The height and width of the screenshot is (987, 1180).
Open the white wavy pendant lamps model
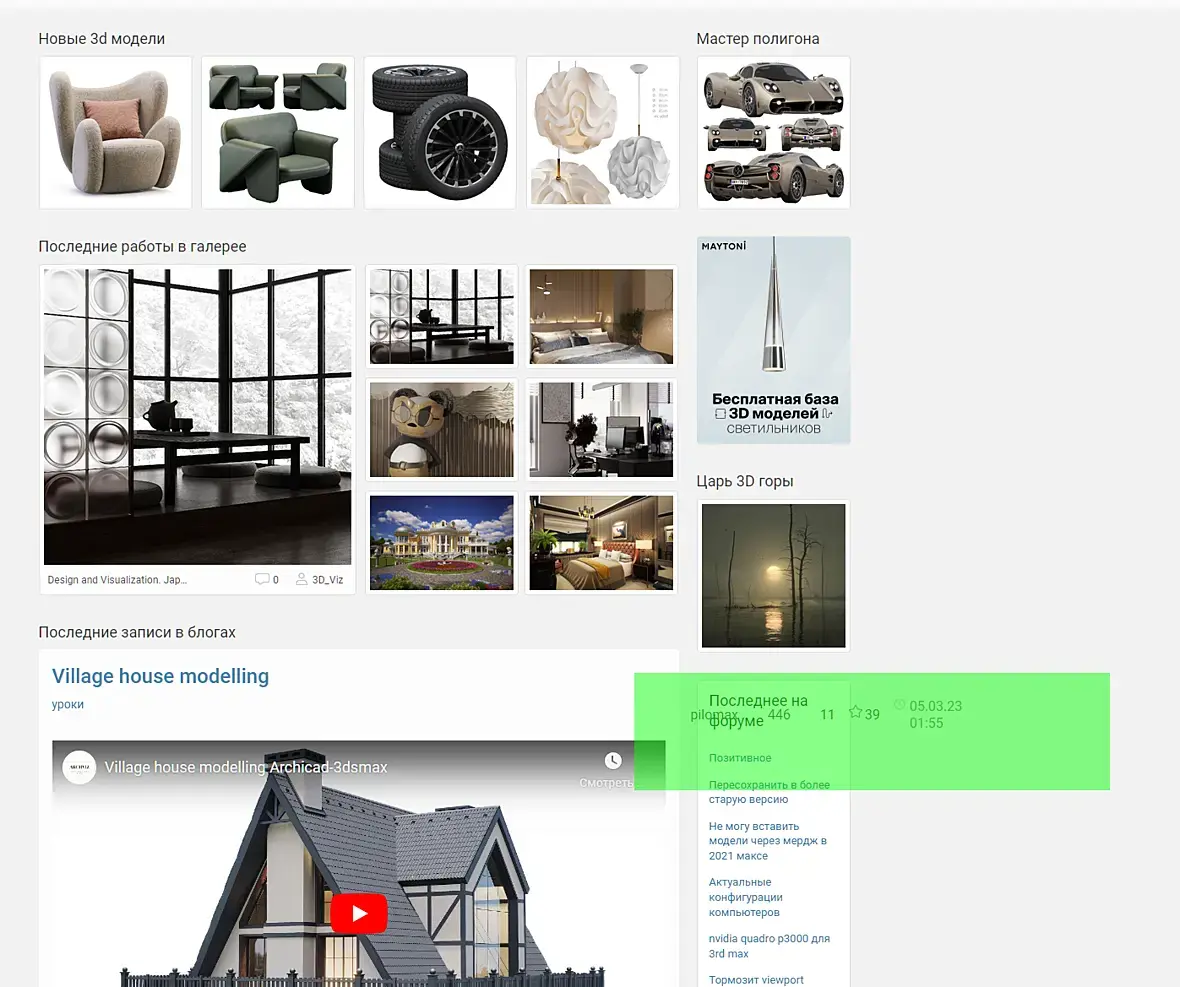pyautogui.click(x=603, y=132)
